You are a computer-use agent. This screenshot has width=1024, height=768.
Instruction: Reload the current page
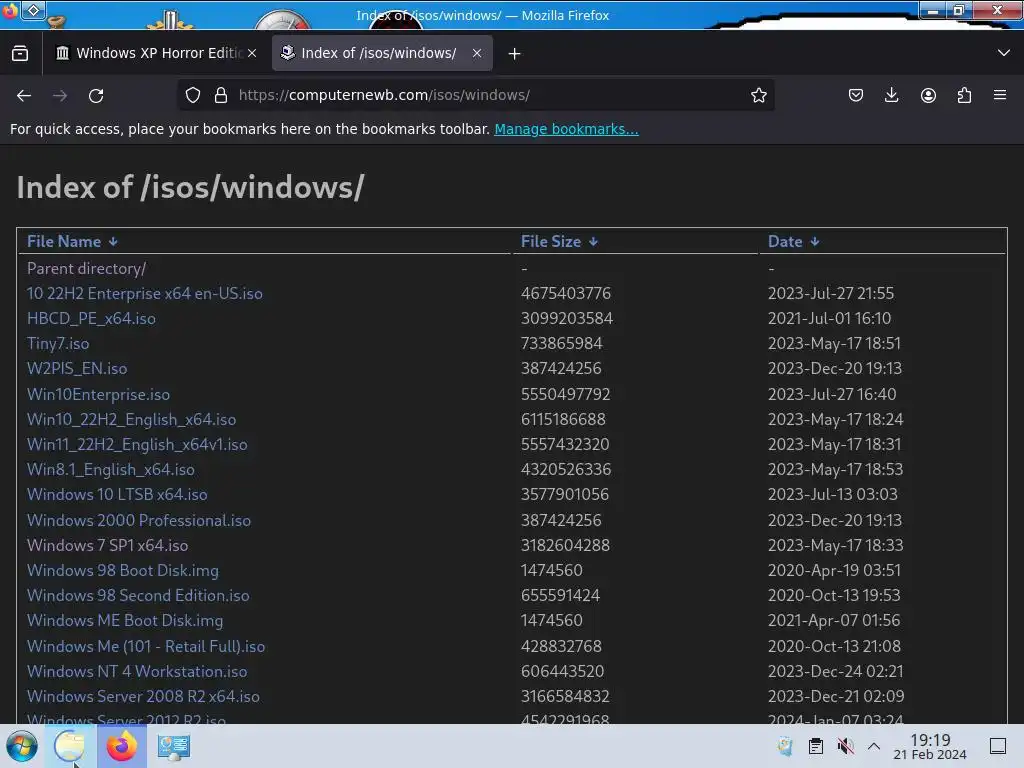(96, 95)
